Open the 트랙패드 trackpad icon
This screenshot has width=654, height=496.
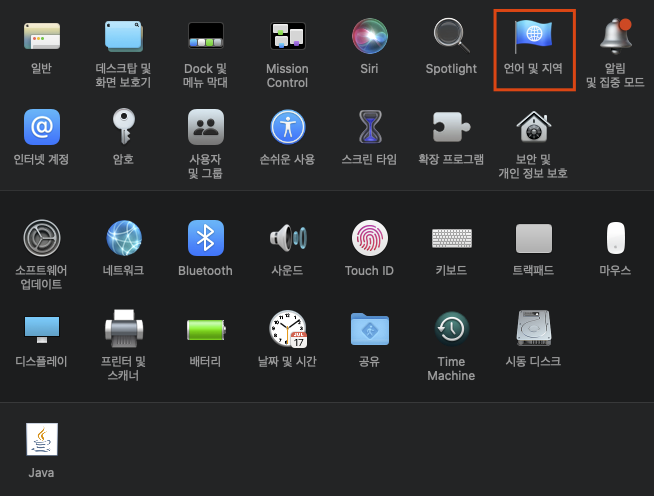coord(533,238)
